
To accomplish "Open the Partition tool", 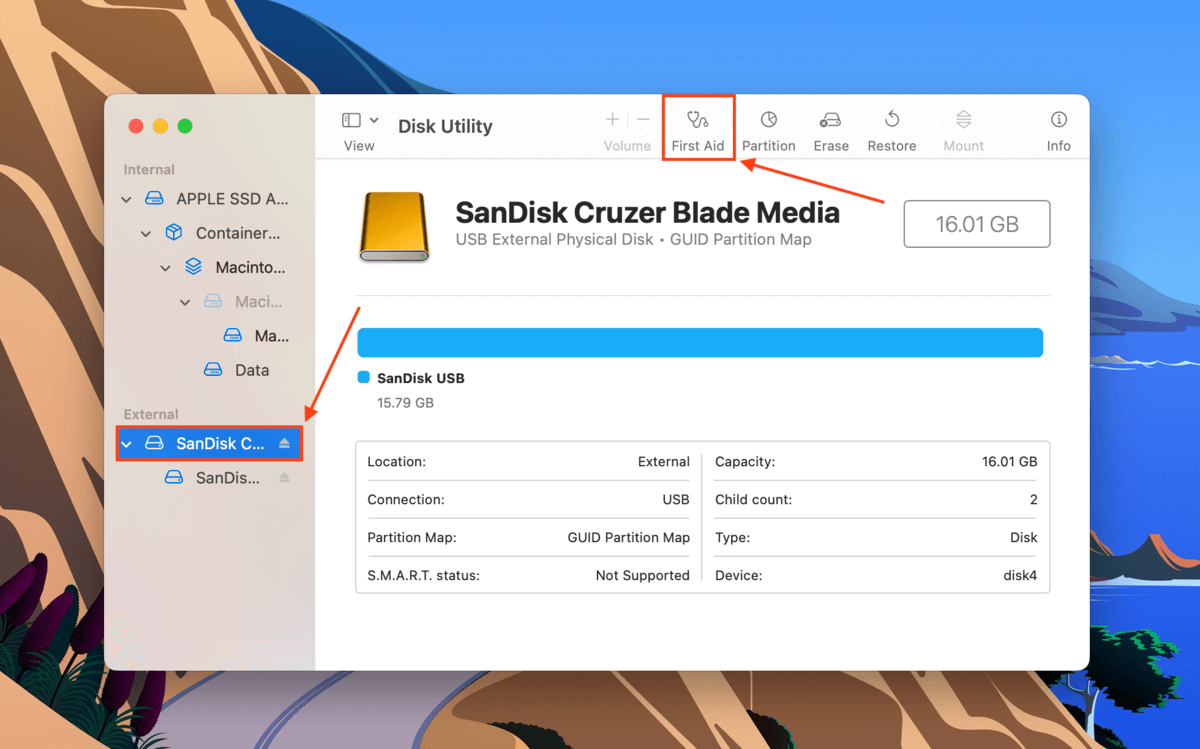I will (768, 131).
